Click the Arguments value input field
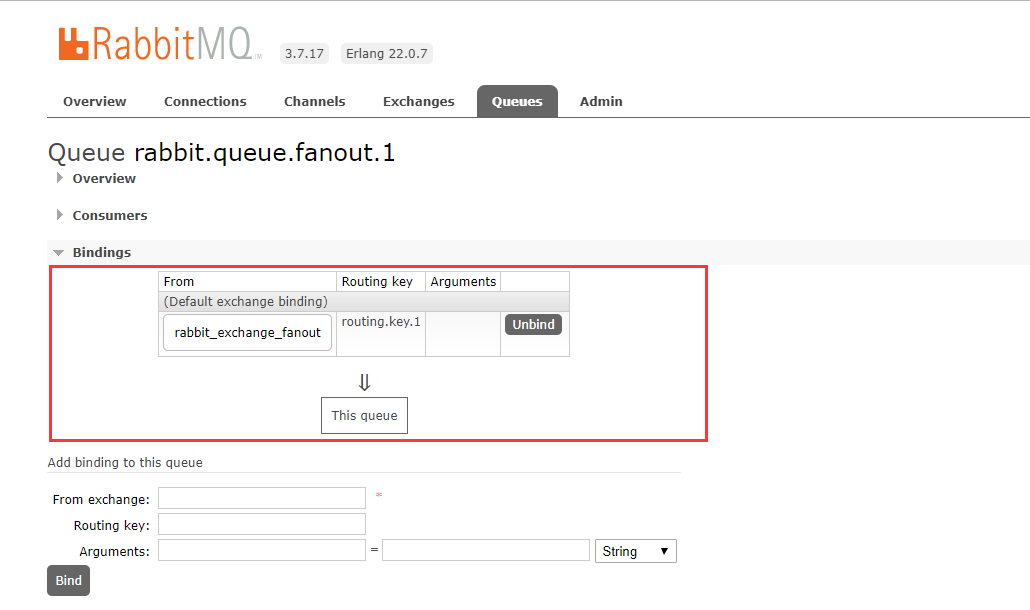1030x610 pixels. coord(485,550)
